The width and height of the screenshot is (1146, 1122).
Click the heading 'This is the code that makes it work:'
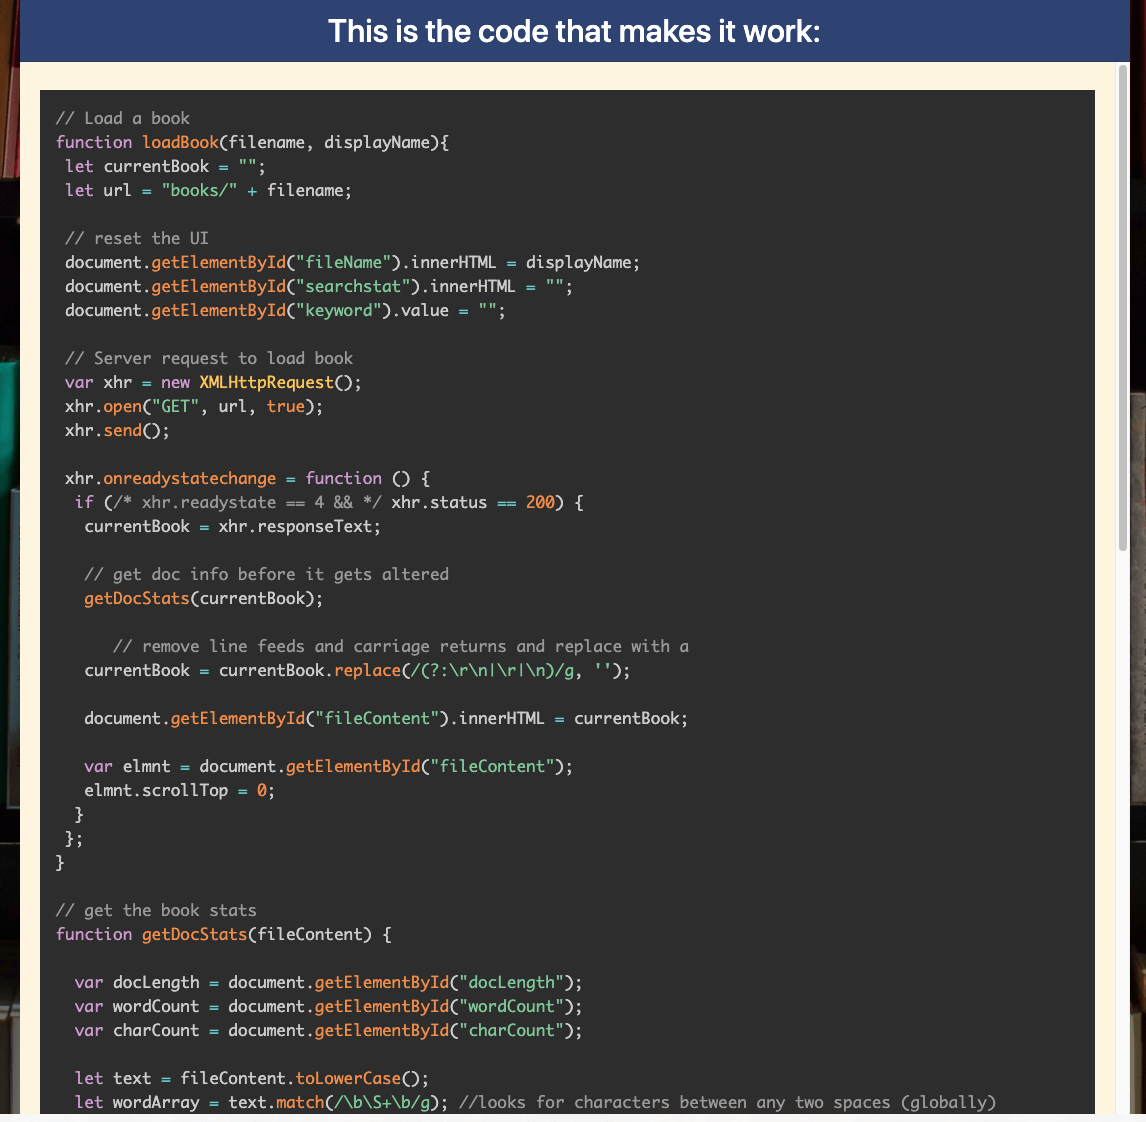[574, 31]
